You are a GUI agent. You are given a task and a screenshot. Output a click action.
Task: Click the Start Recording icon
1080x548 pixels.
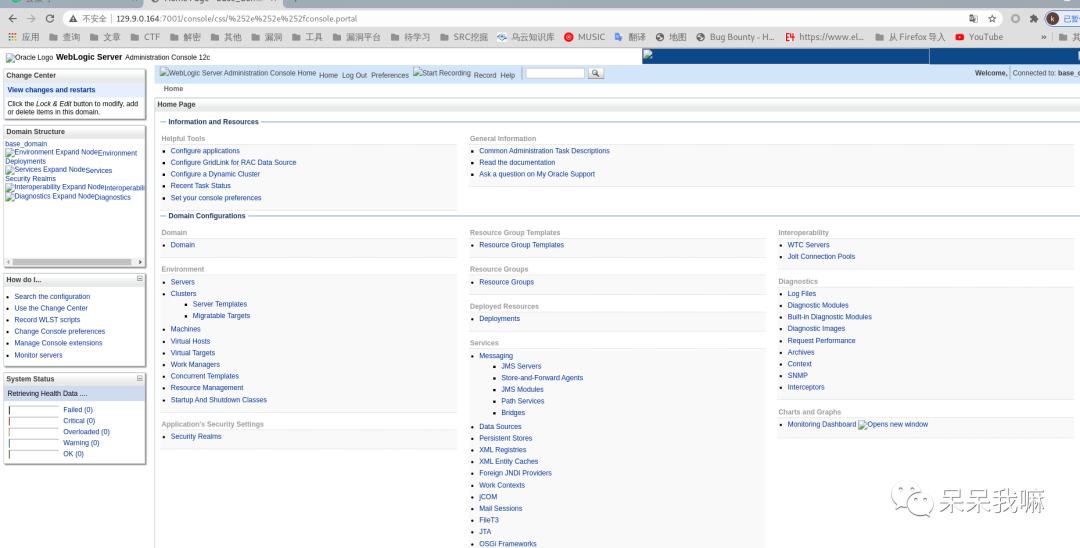tap(442, 73)
